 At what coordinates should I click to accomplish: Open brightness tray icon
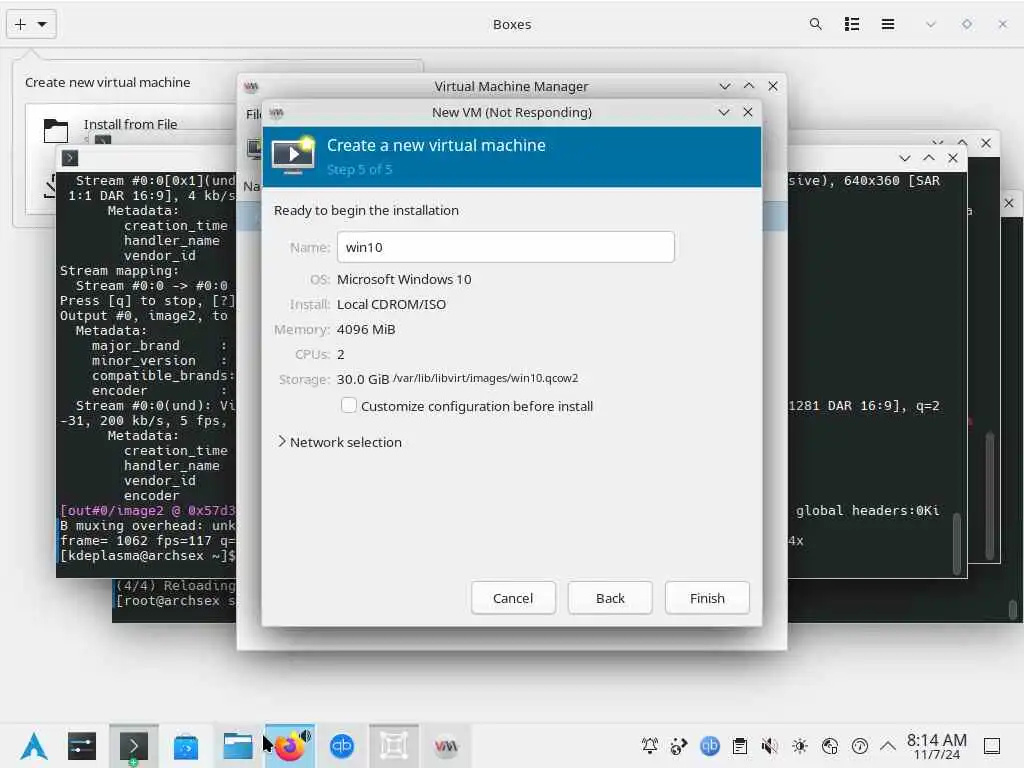pos(800,746)
